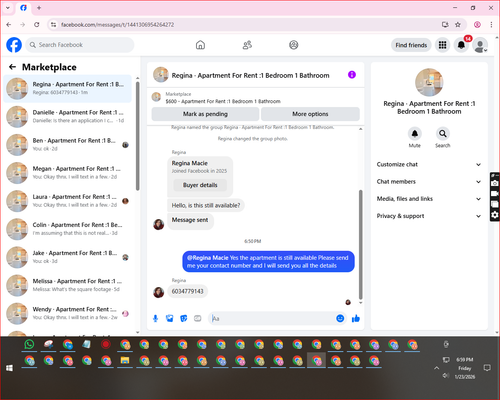Open Wendy apartment conversation

click(x=68, y=313)
